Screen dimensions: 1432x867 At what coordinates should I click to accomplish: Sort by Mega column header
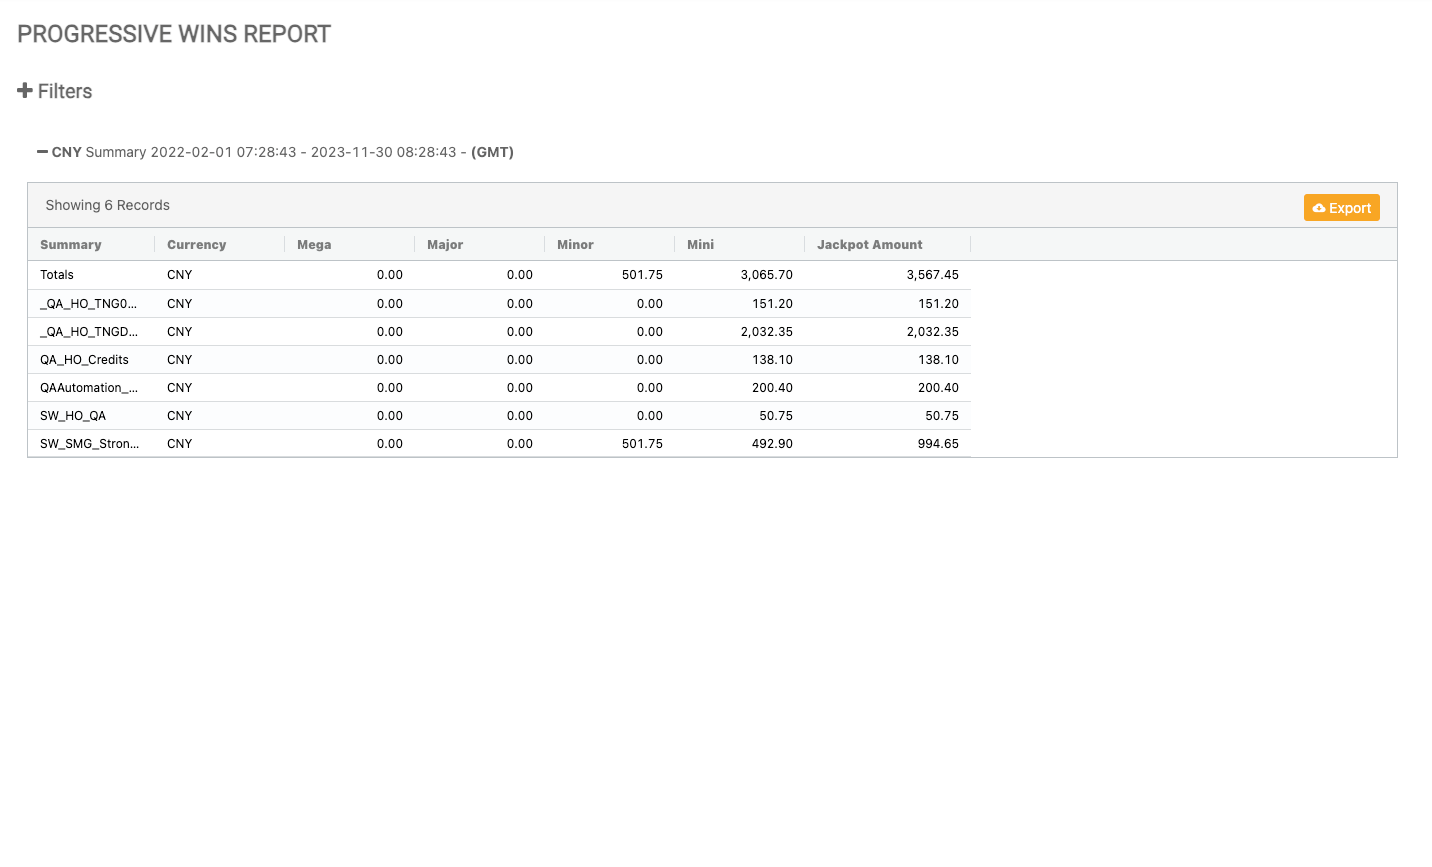[314, 245]
